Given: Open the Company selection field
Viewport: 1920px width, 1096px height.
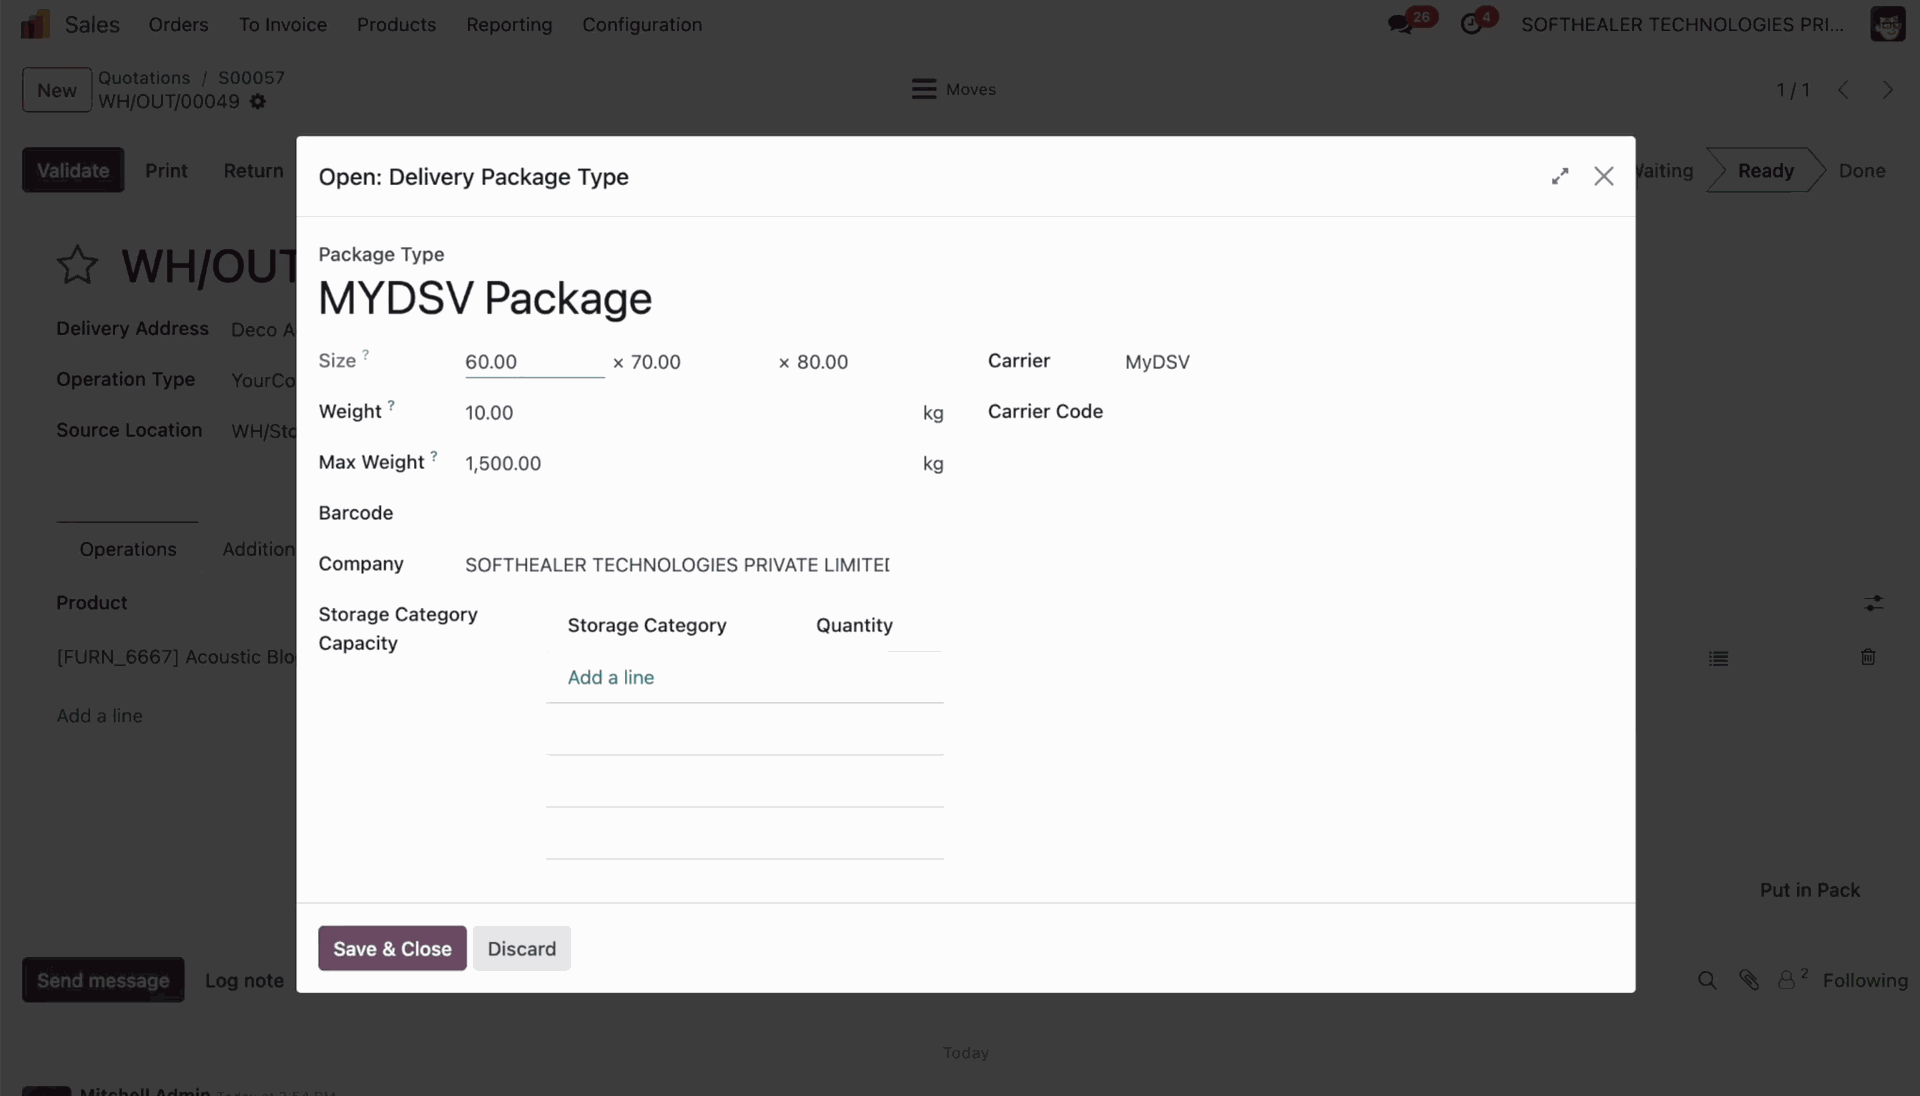Looking at the screenshot, I should [677, 565].
